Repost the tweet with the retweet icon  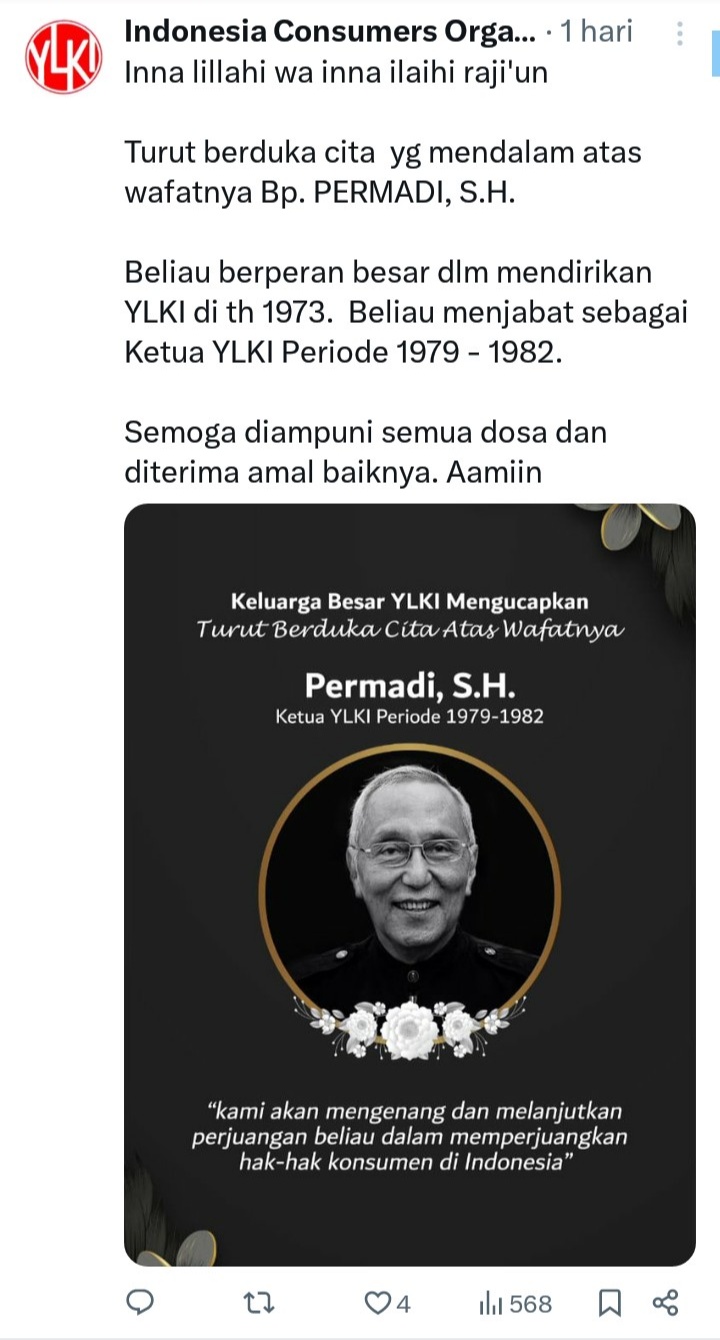point(260,1303)
